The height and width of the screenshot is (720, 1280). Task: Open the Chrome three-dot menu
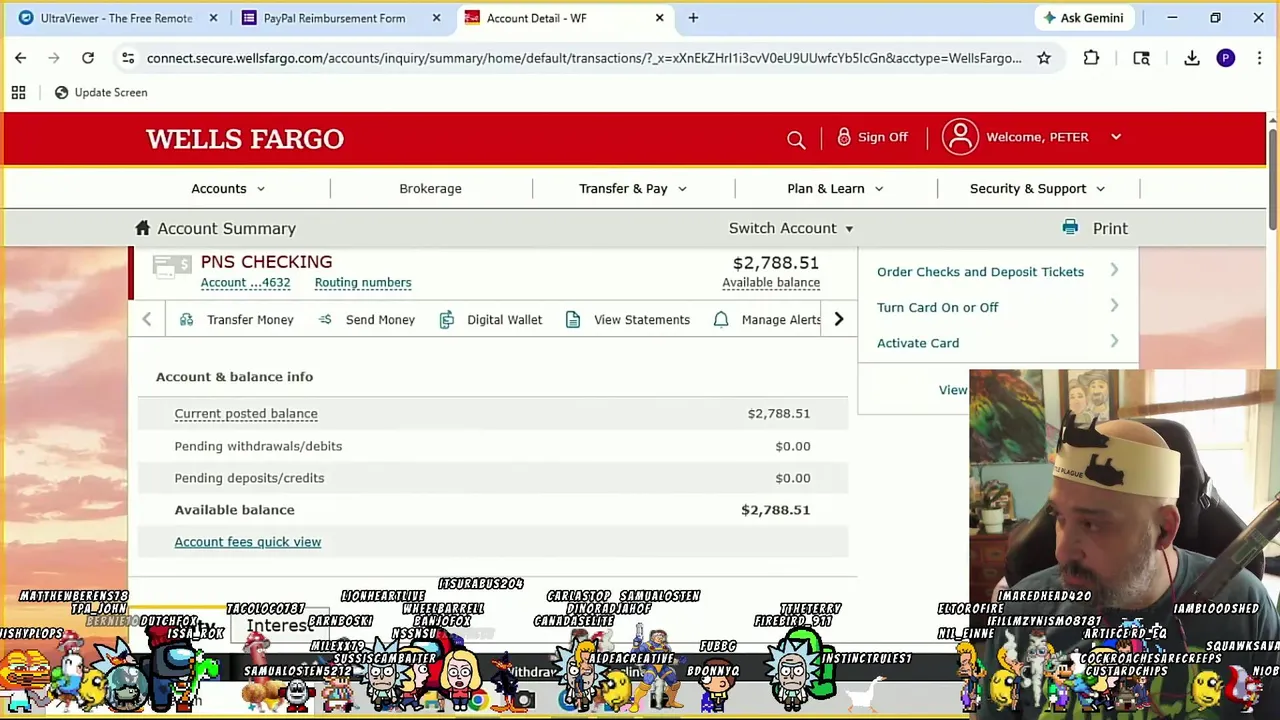coord(1259,58)
